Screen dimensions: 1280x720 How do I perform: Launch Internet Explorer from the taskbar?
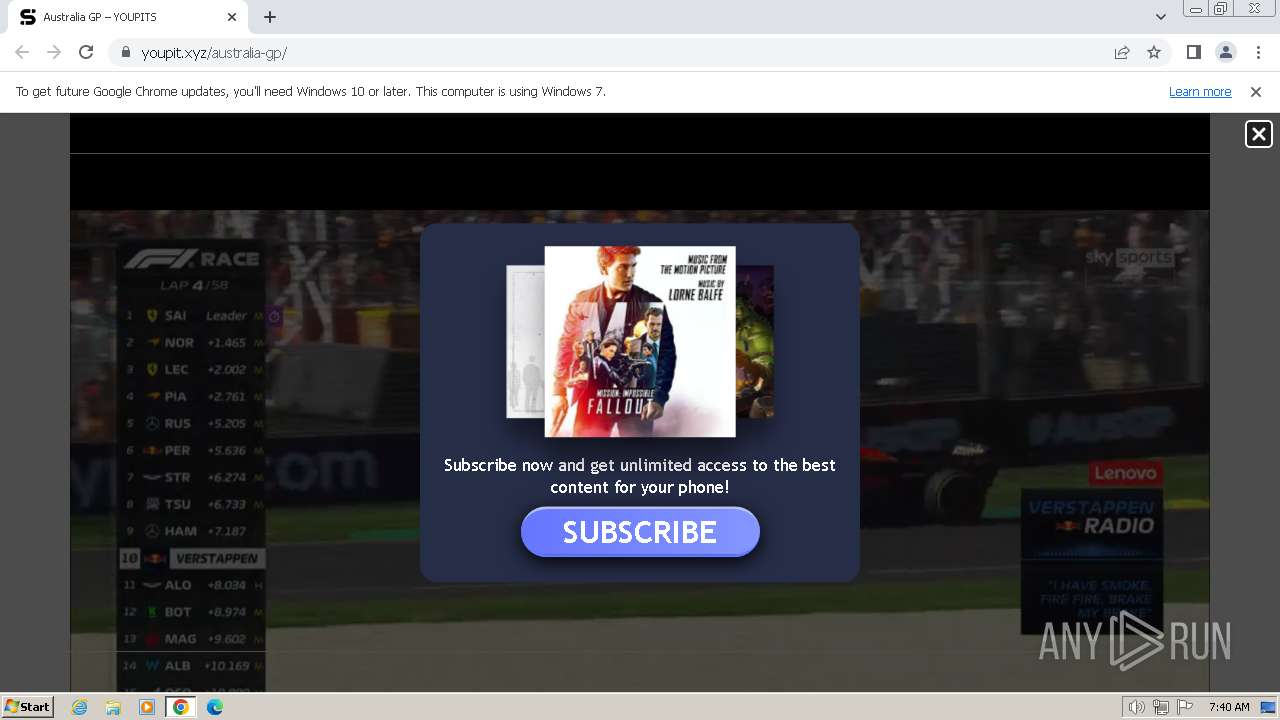click(x=80, y=707)
